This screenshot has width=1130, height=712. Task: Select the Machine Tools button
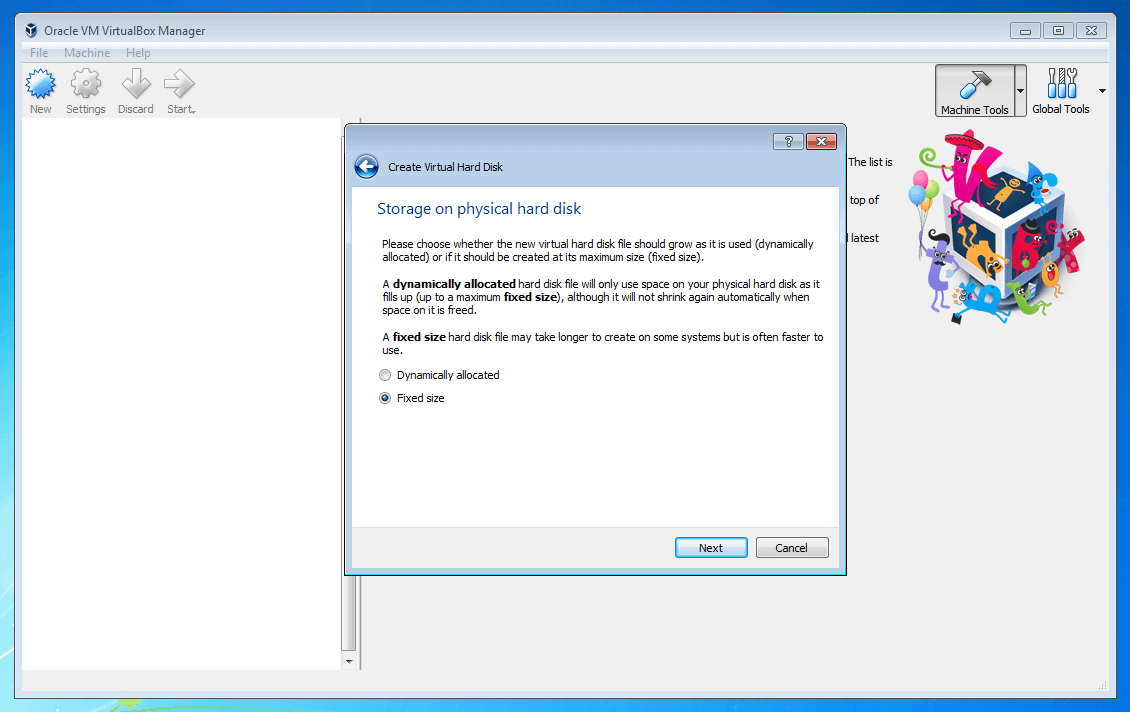click(x=974, y=91)
